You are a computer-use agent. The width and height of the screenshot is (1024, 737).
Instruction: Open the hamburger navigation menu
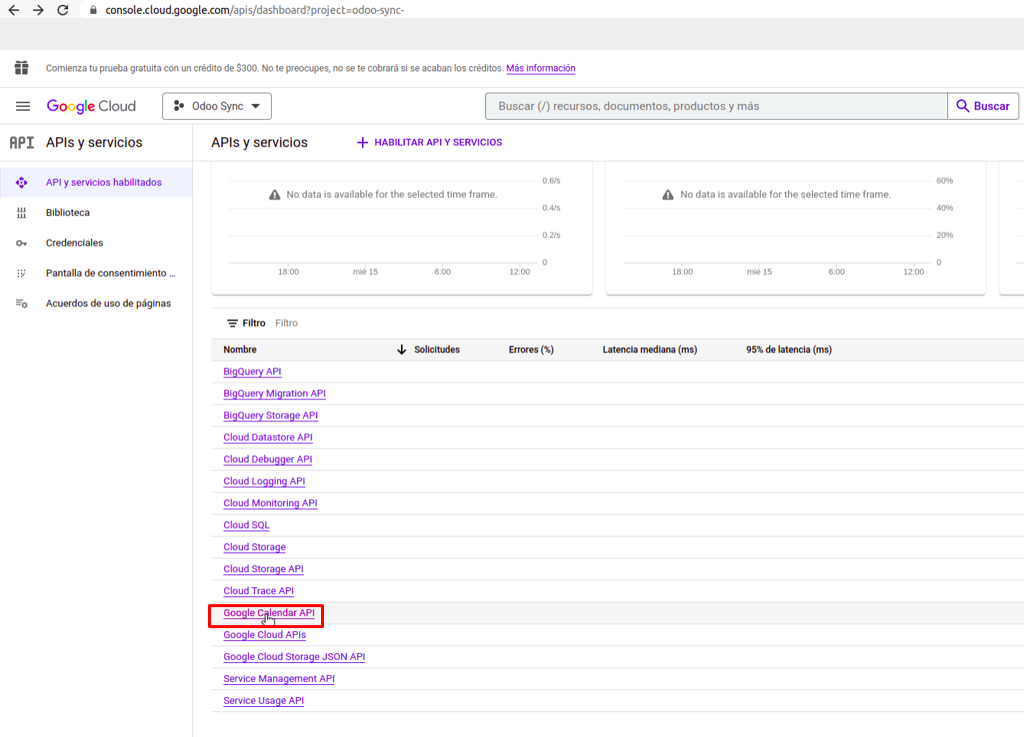tap(23, 106)
